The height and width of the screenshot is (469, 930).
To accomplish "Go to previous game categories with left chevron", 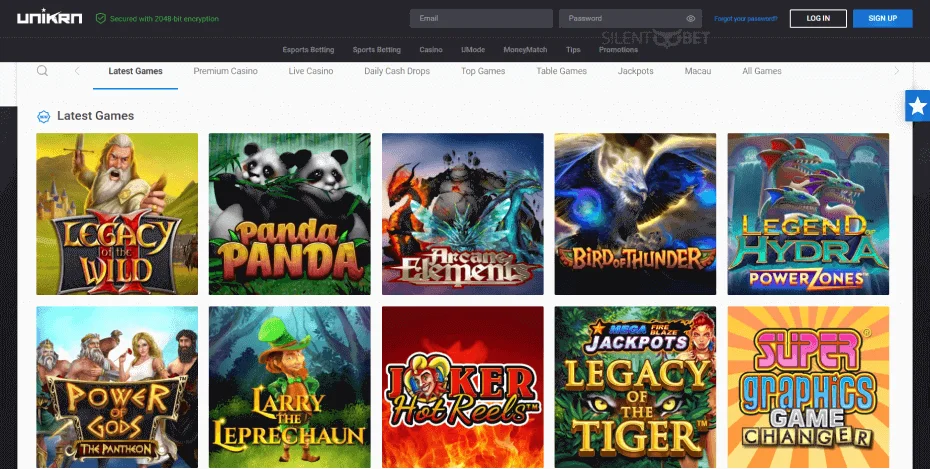I will 77,71.
